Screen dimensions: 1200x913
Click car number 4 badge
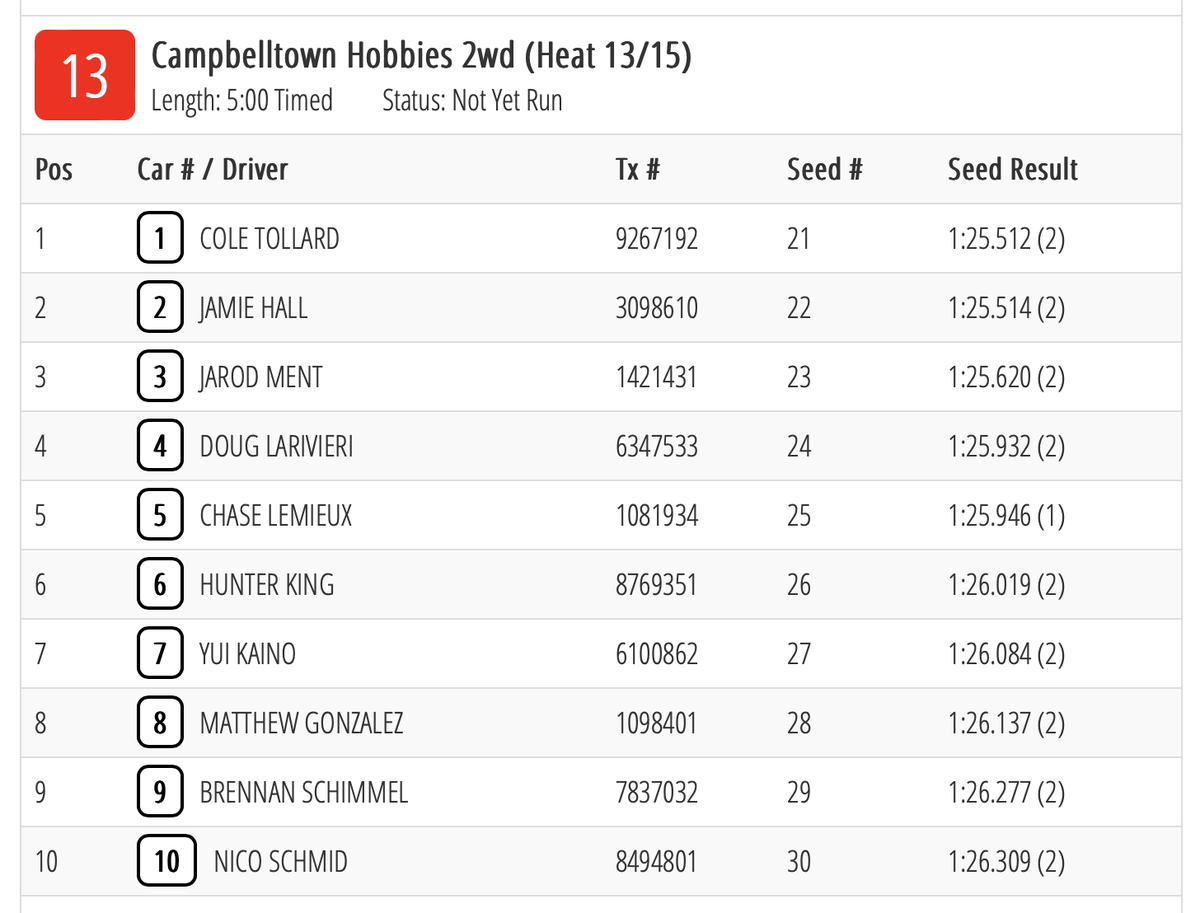160,446
